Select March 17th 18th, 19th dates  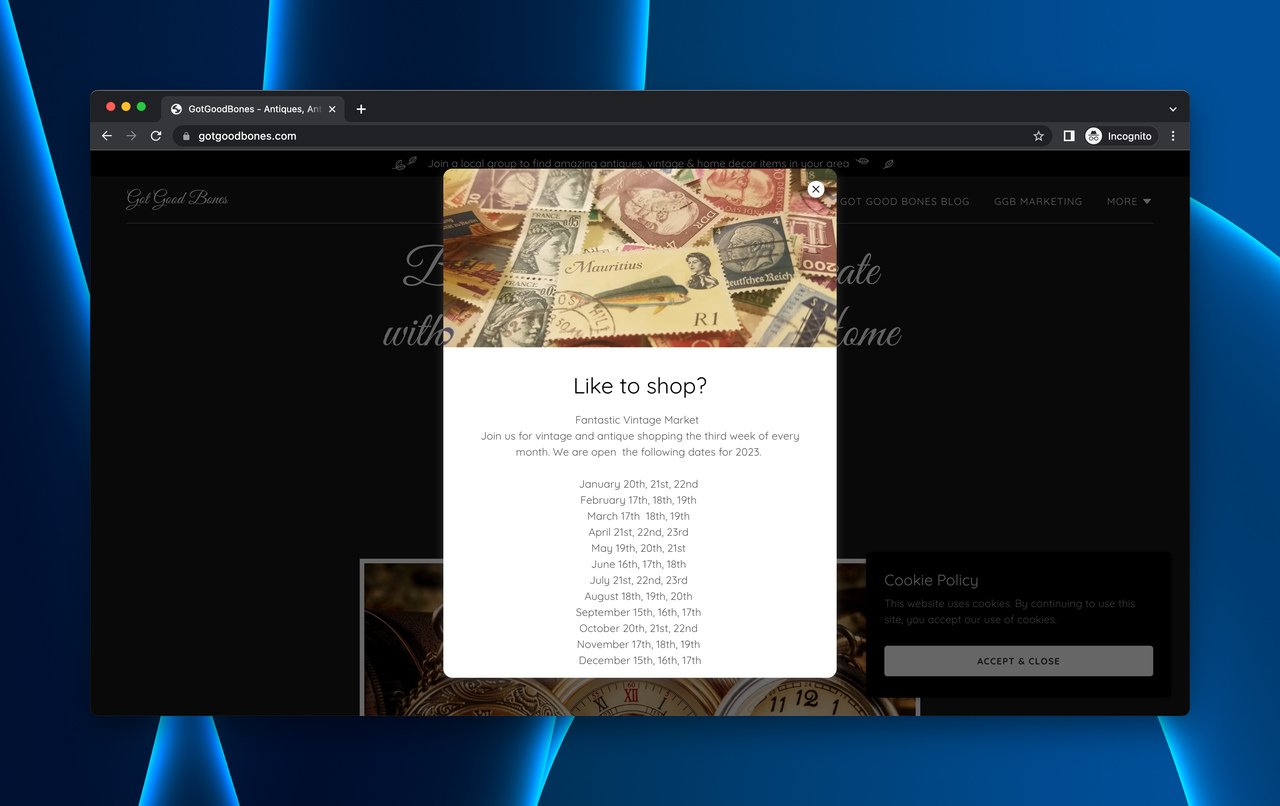638,516
